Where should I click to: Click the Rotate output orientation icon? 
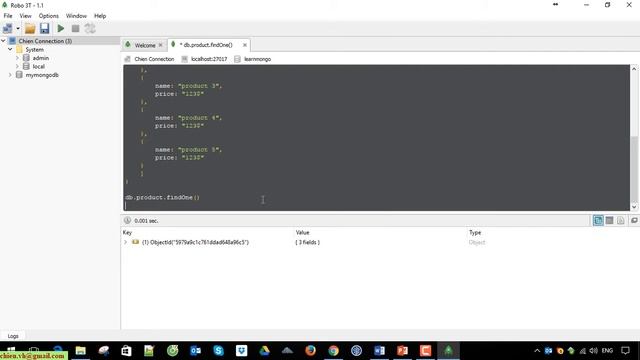coord(90,29)
